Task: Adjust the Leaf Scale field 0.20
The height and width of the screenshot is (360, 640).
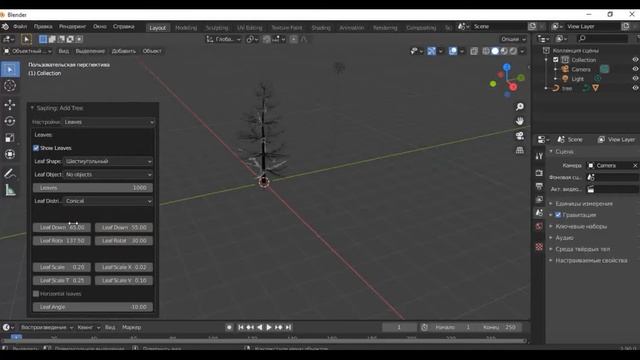Action: click(62, 267)
